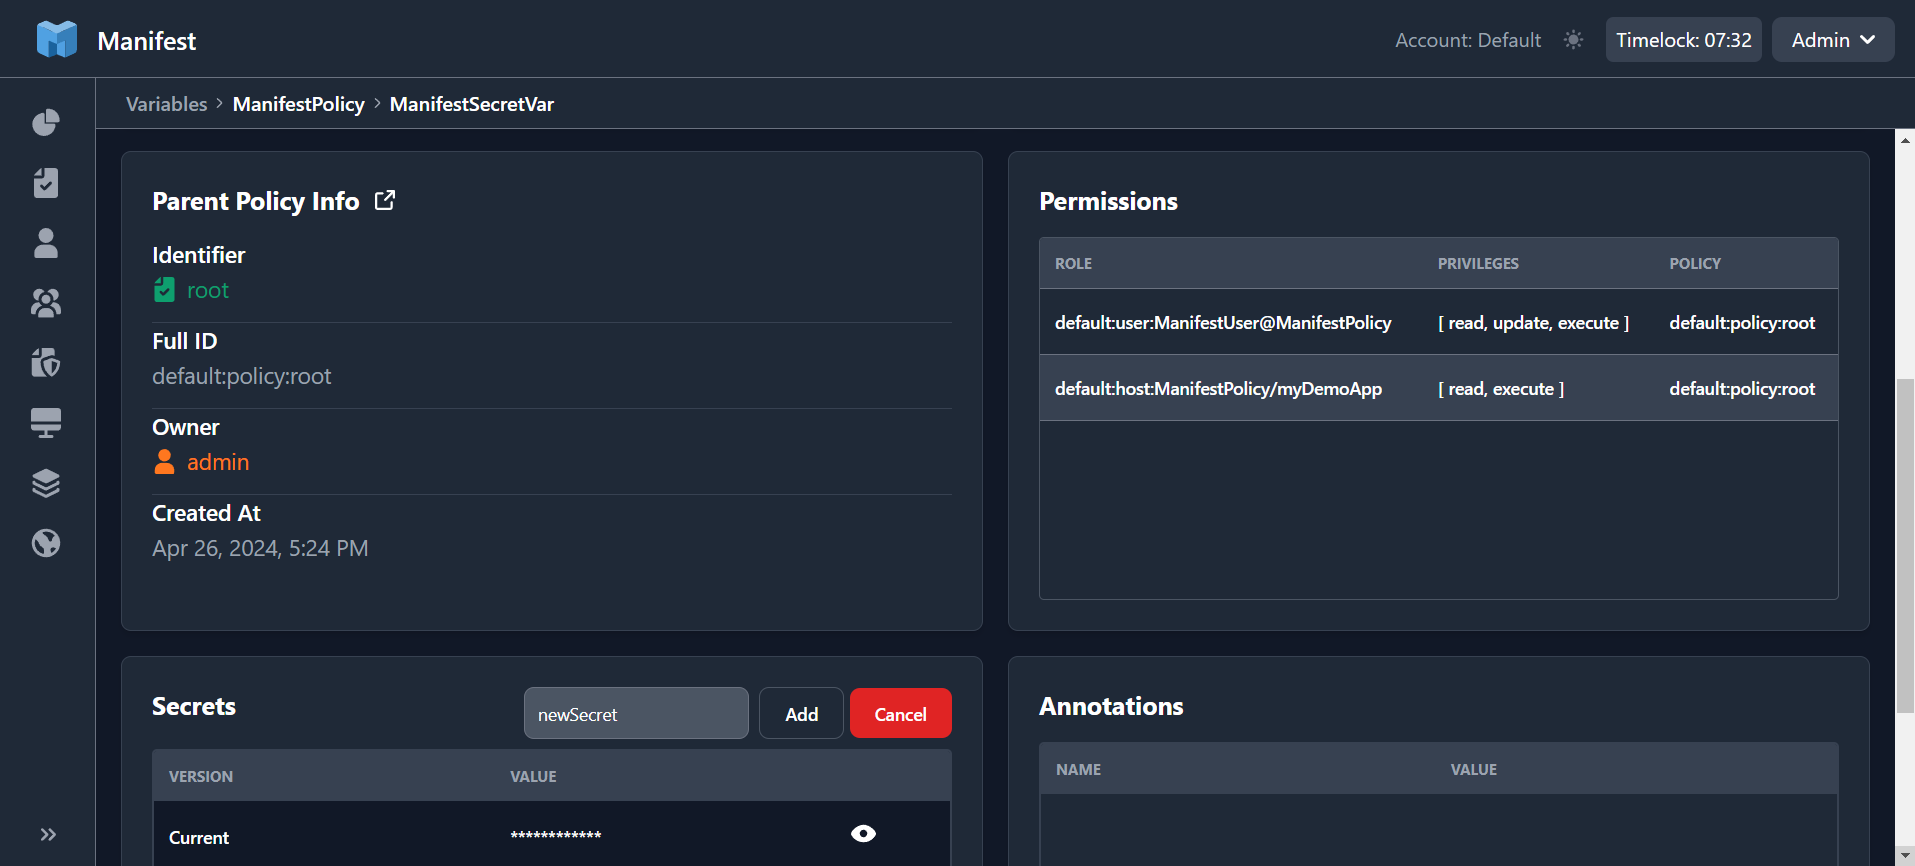Click the red Cancel button
Viewport: 1915px width, 866px height.
tap(901, 713)
